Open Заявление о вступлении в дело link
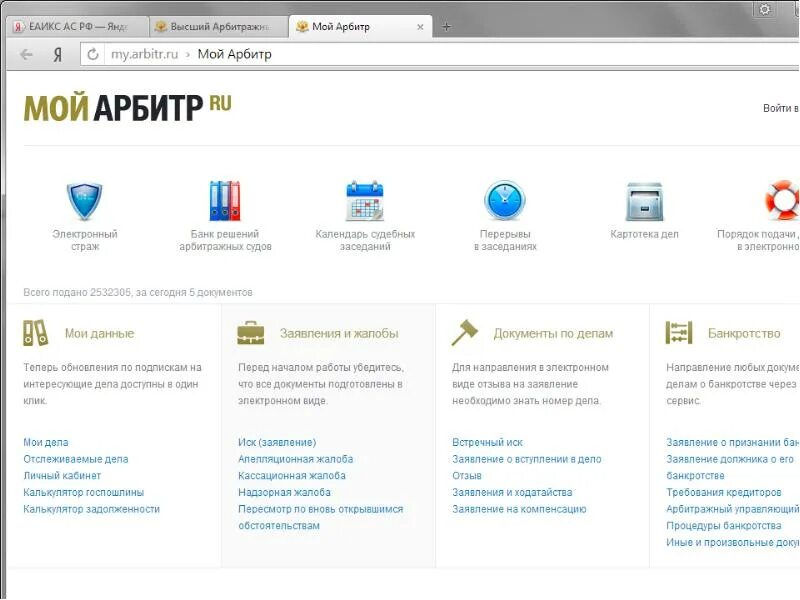Viewport: 800px width, 600px height. point(527,459)
